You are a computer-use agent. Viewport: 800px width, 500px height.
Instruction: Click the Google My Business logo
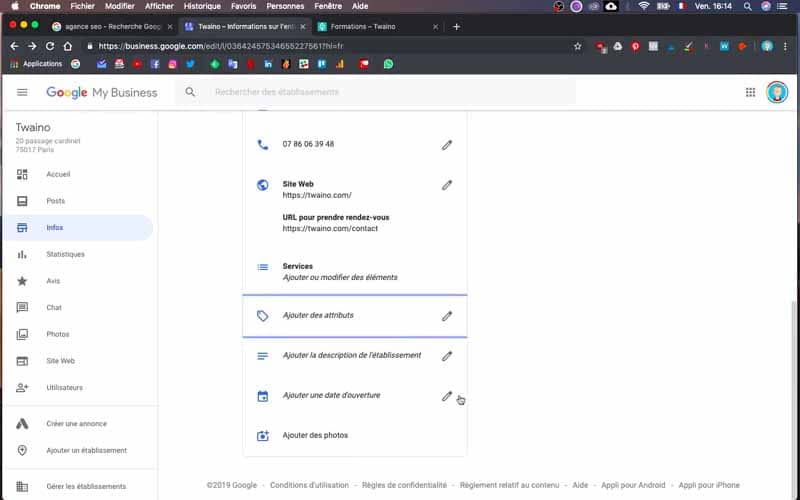pos(102,92)
